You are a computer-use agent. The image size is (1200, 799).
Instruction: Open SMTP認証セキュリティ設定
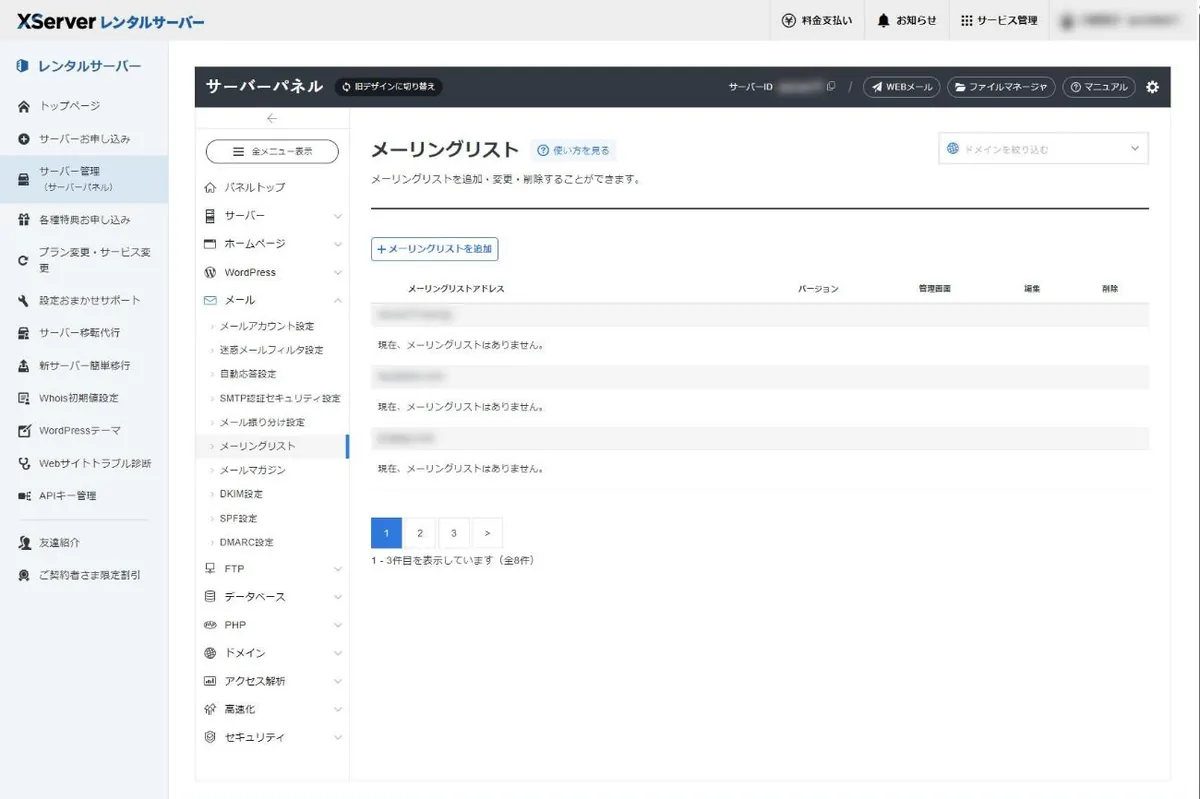pos(280,398)
